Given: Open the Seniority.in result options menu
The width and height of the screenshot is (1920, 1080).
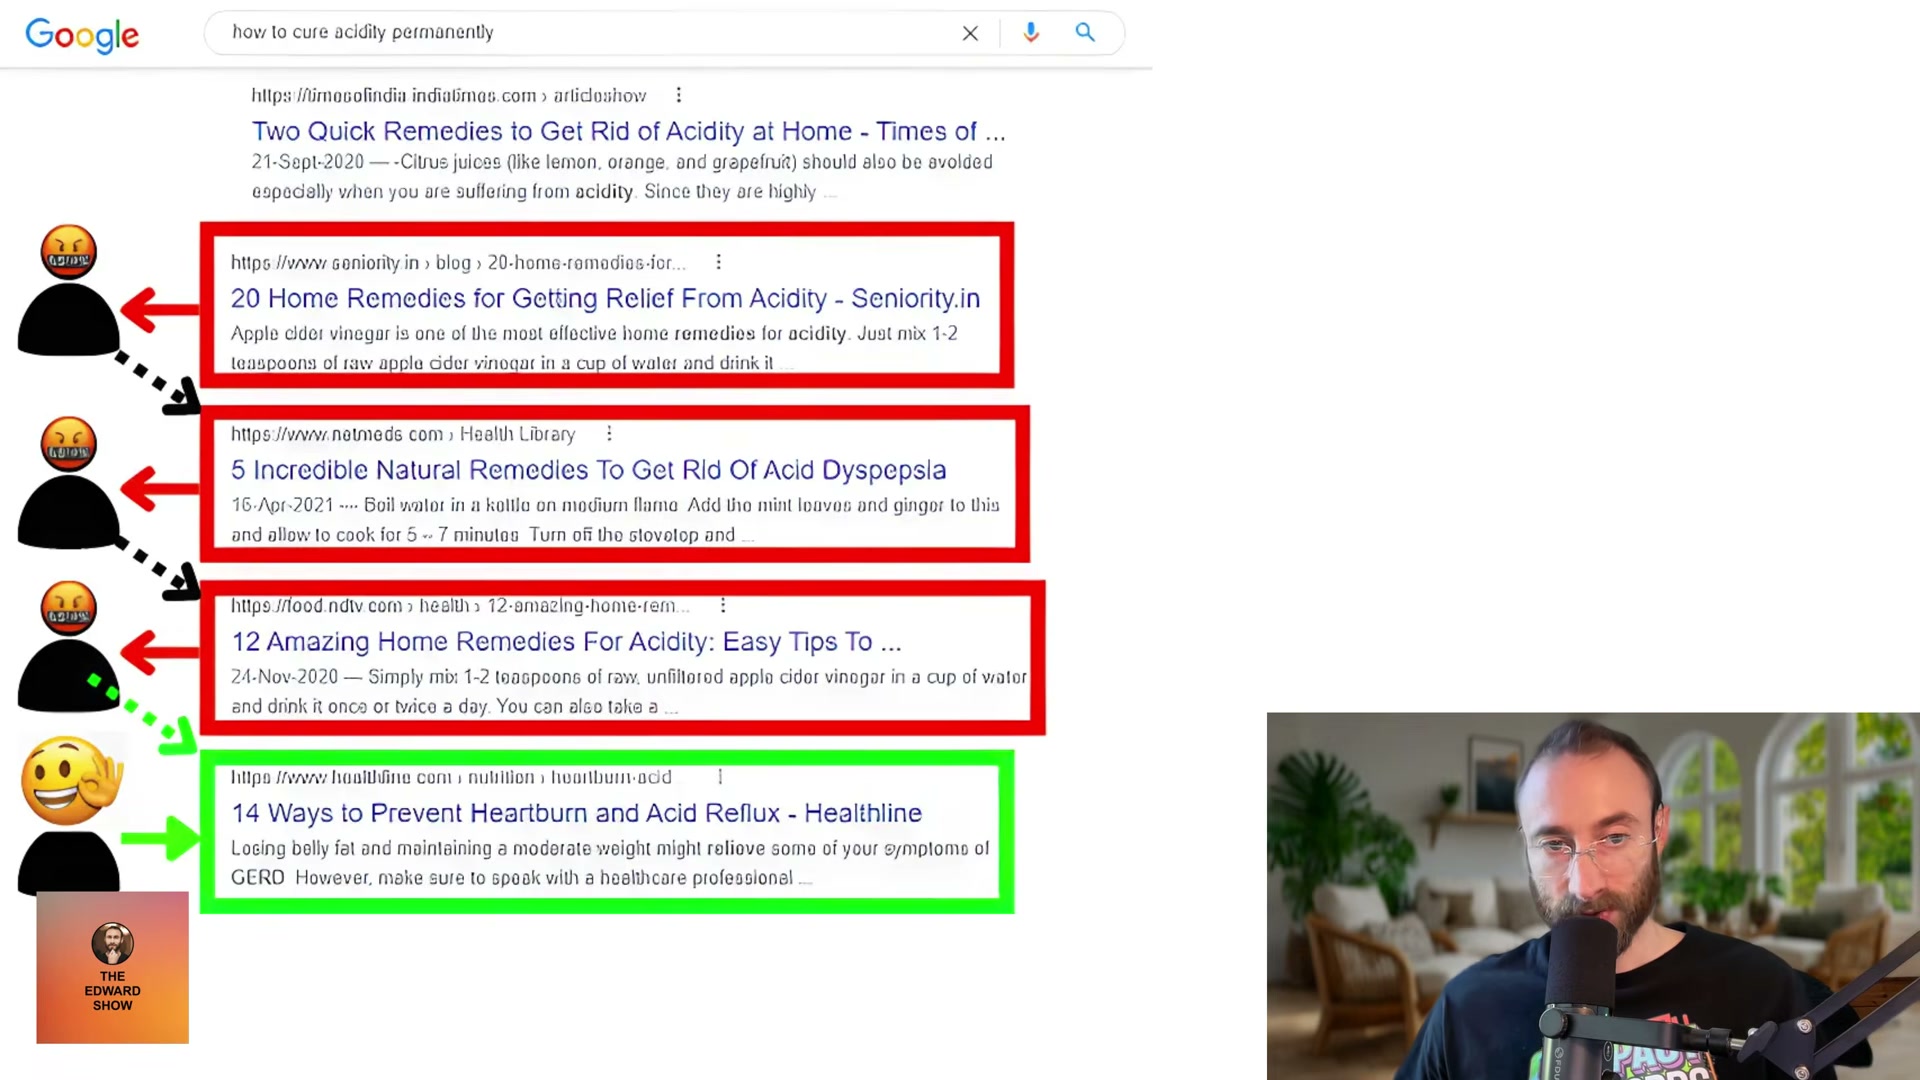Looking at the screenshot, I should 719,262.
